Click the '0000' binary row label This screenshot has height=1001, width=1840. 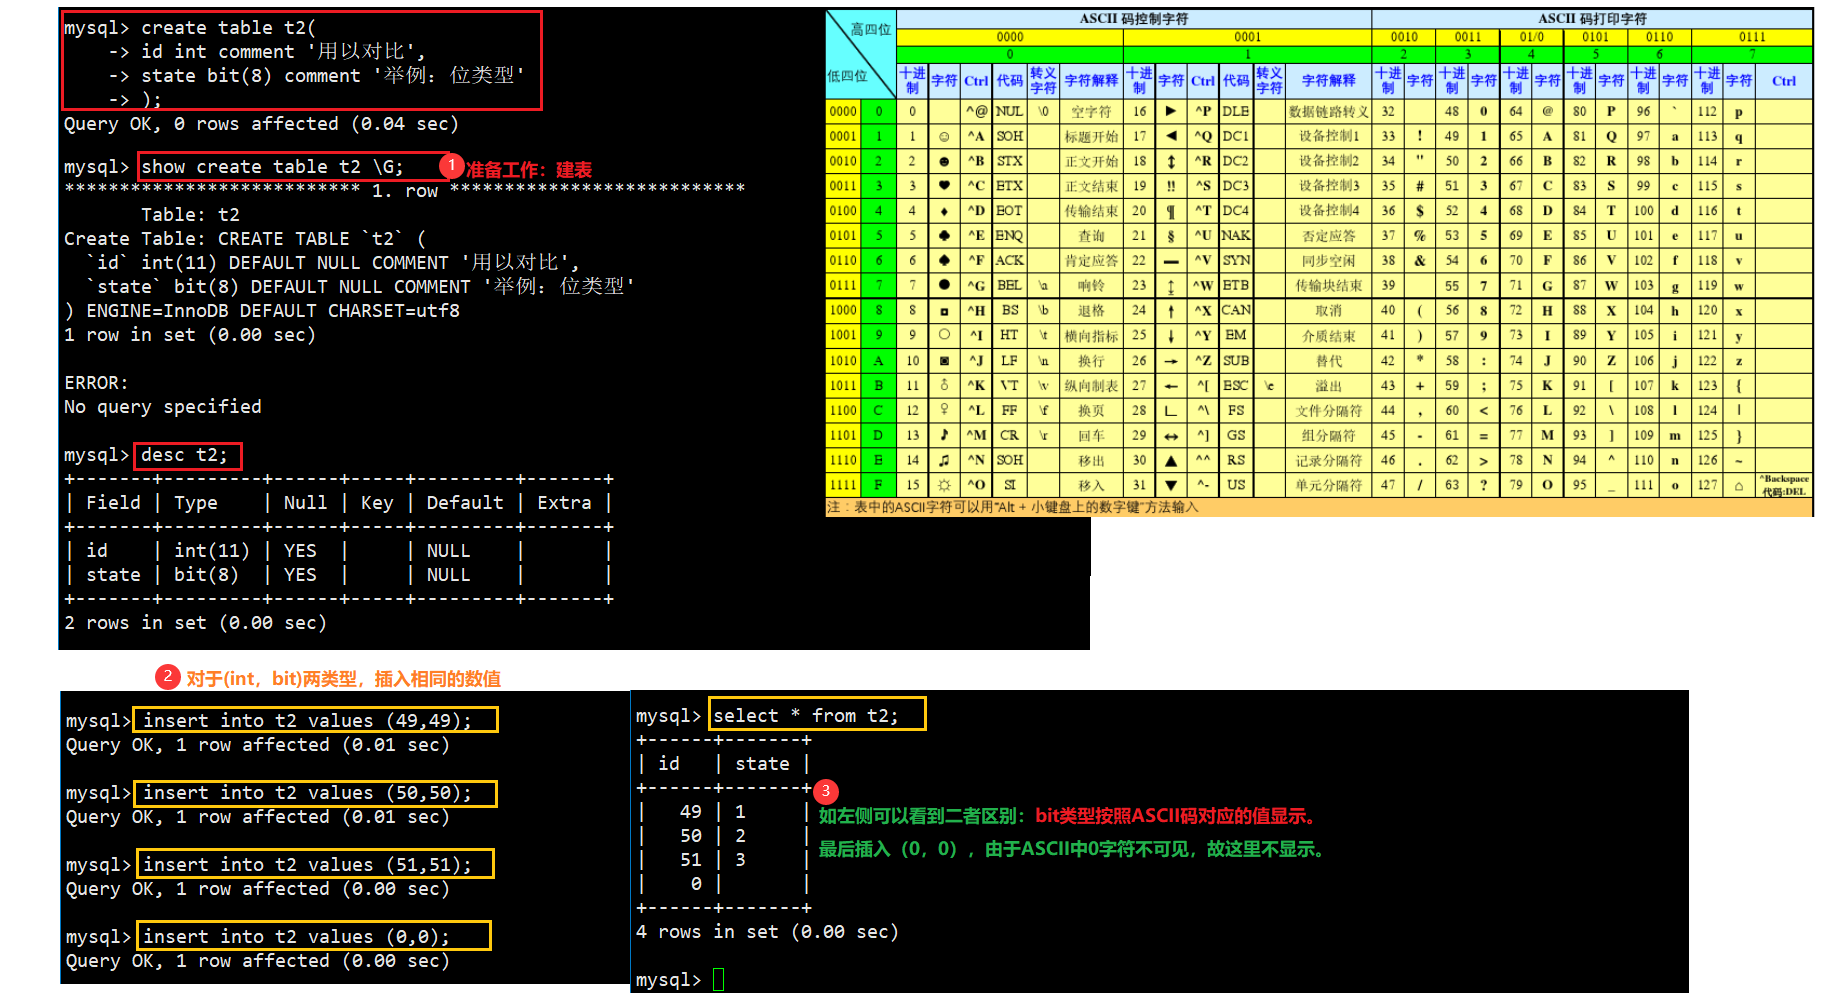tap(843, 111)
